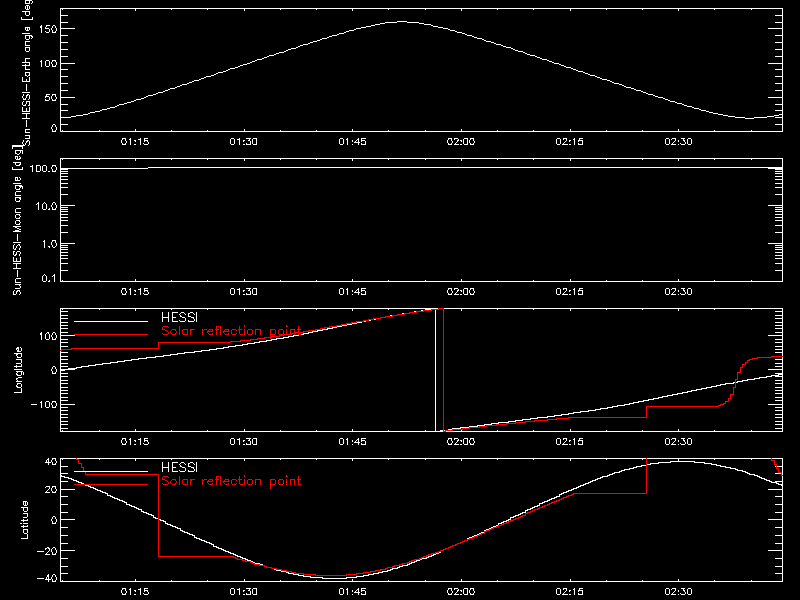
Task: Click the 100 tick on Longitude axis
Action: pyautogui.click(x=47, y=336)
